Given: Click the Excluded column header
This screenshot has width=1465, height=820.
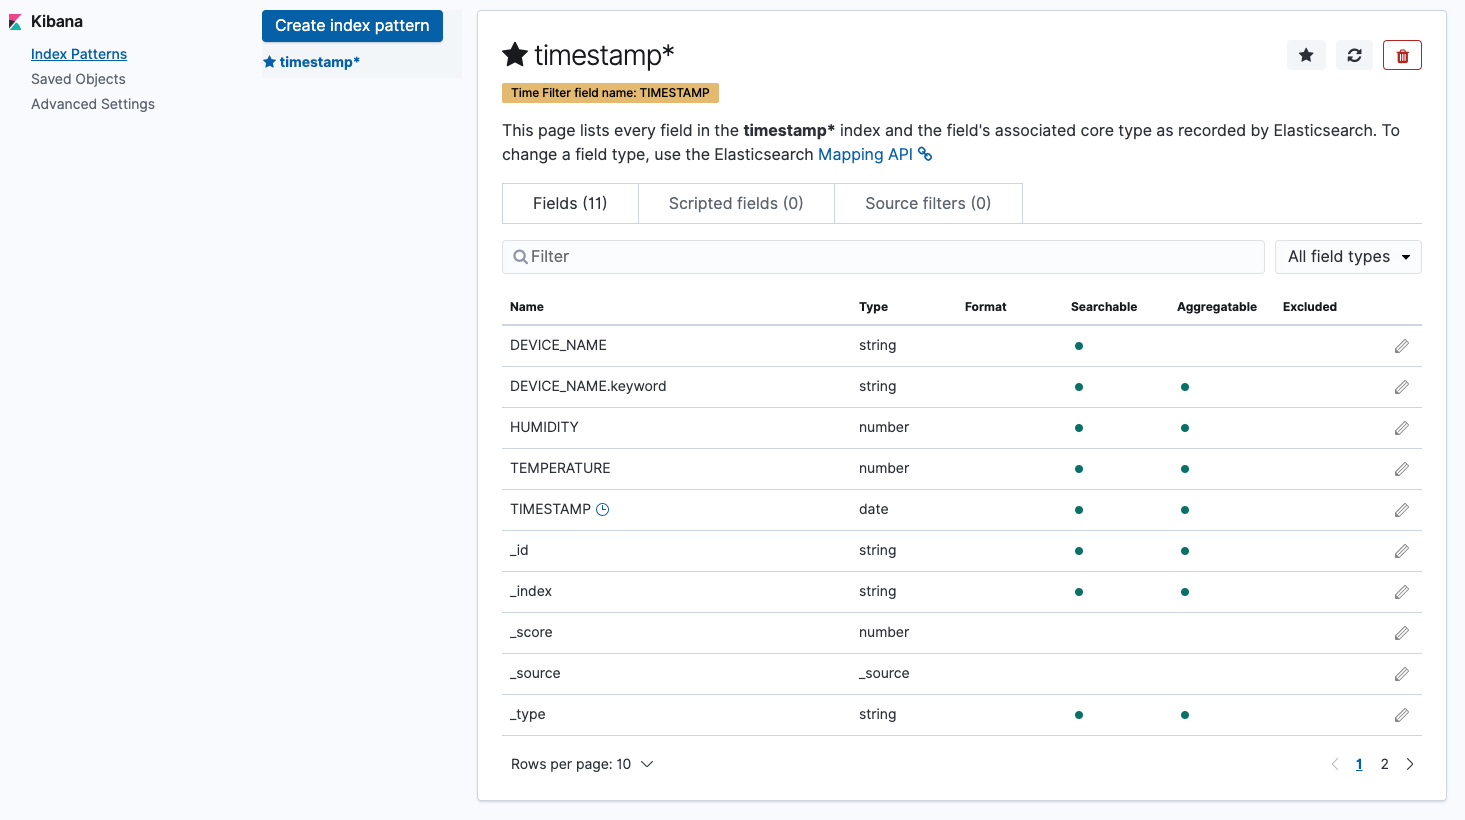Looking at the screenshot, I should pyautogui.click(x=1310, y=307).
